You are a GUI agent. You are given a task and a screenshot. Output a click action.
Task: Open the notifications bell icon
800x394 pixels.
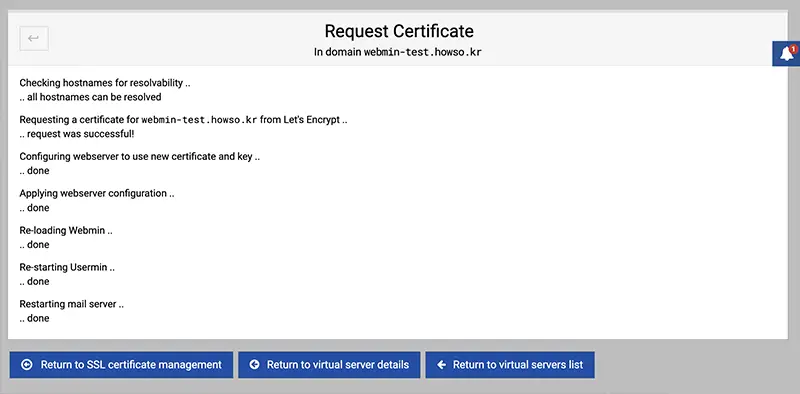coord(786,54)
